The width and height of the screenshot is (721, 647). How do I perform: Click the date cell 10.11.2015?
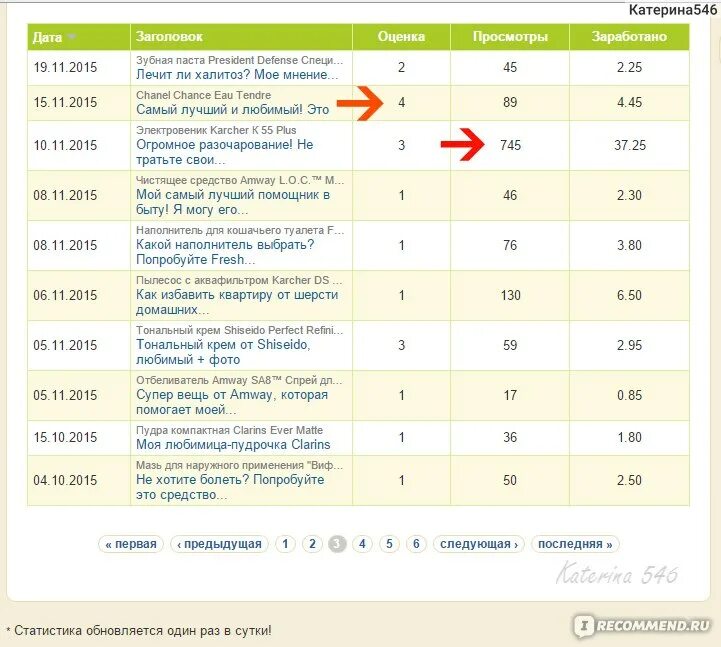coord(65,145)
